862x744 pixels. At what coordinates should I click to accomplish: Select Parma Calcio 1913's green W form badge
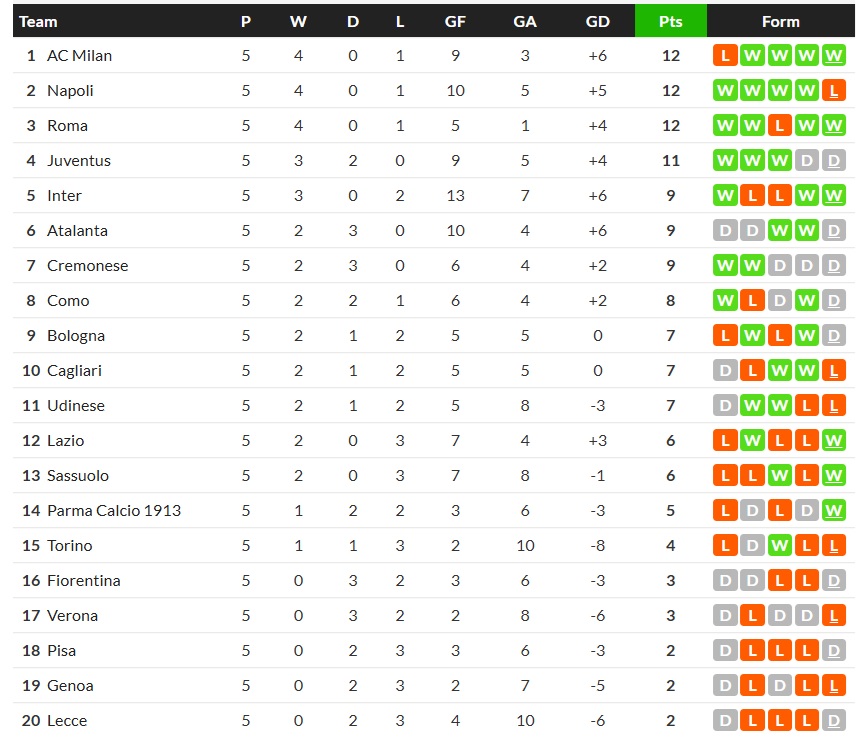(x=834, y=511)
